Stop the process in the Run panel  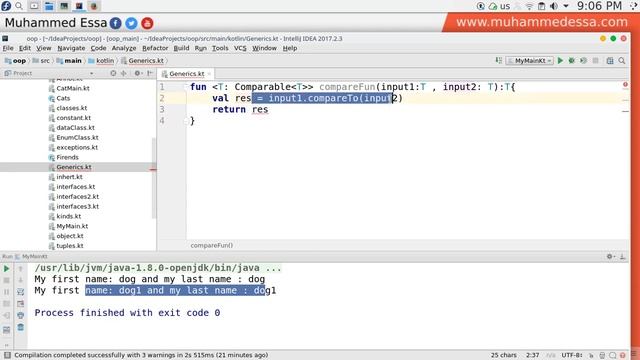(7, 280)
